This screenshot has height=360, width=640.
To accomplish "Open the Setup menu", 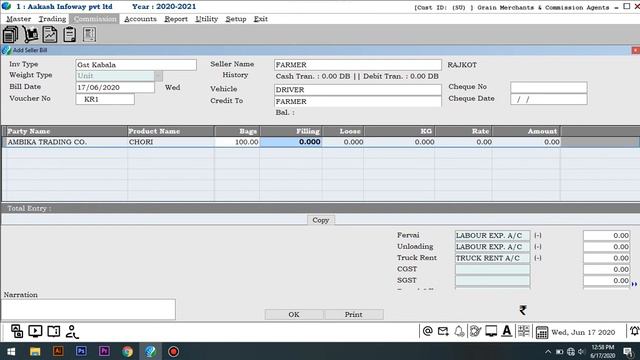I will click(236, 19).
